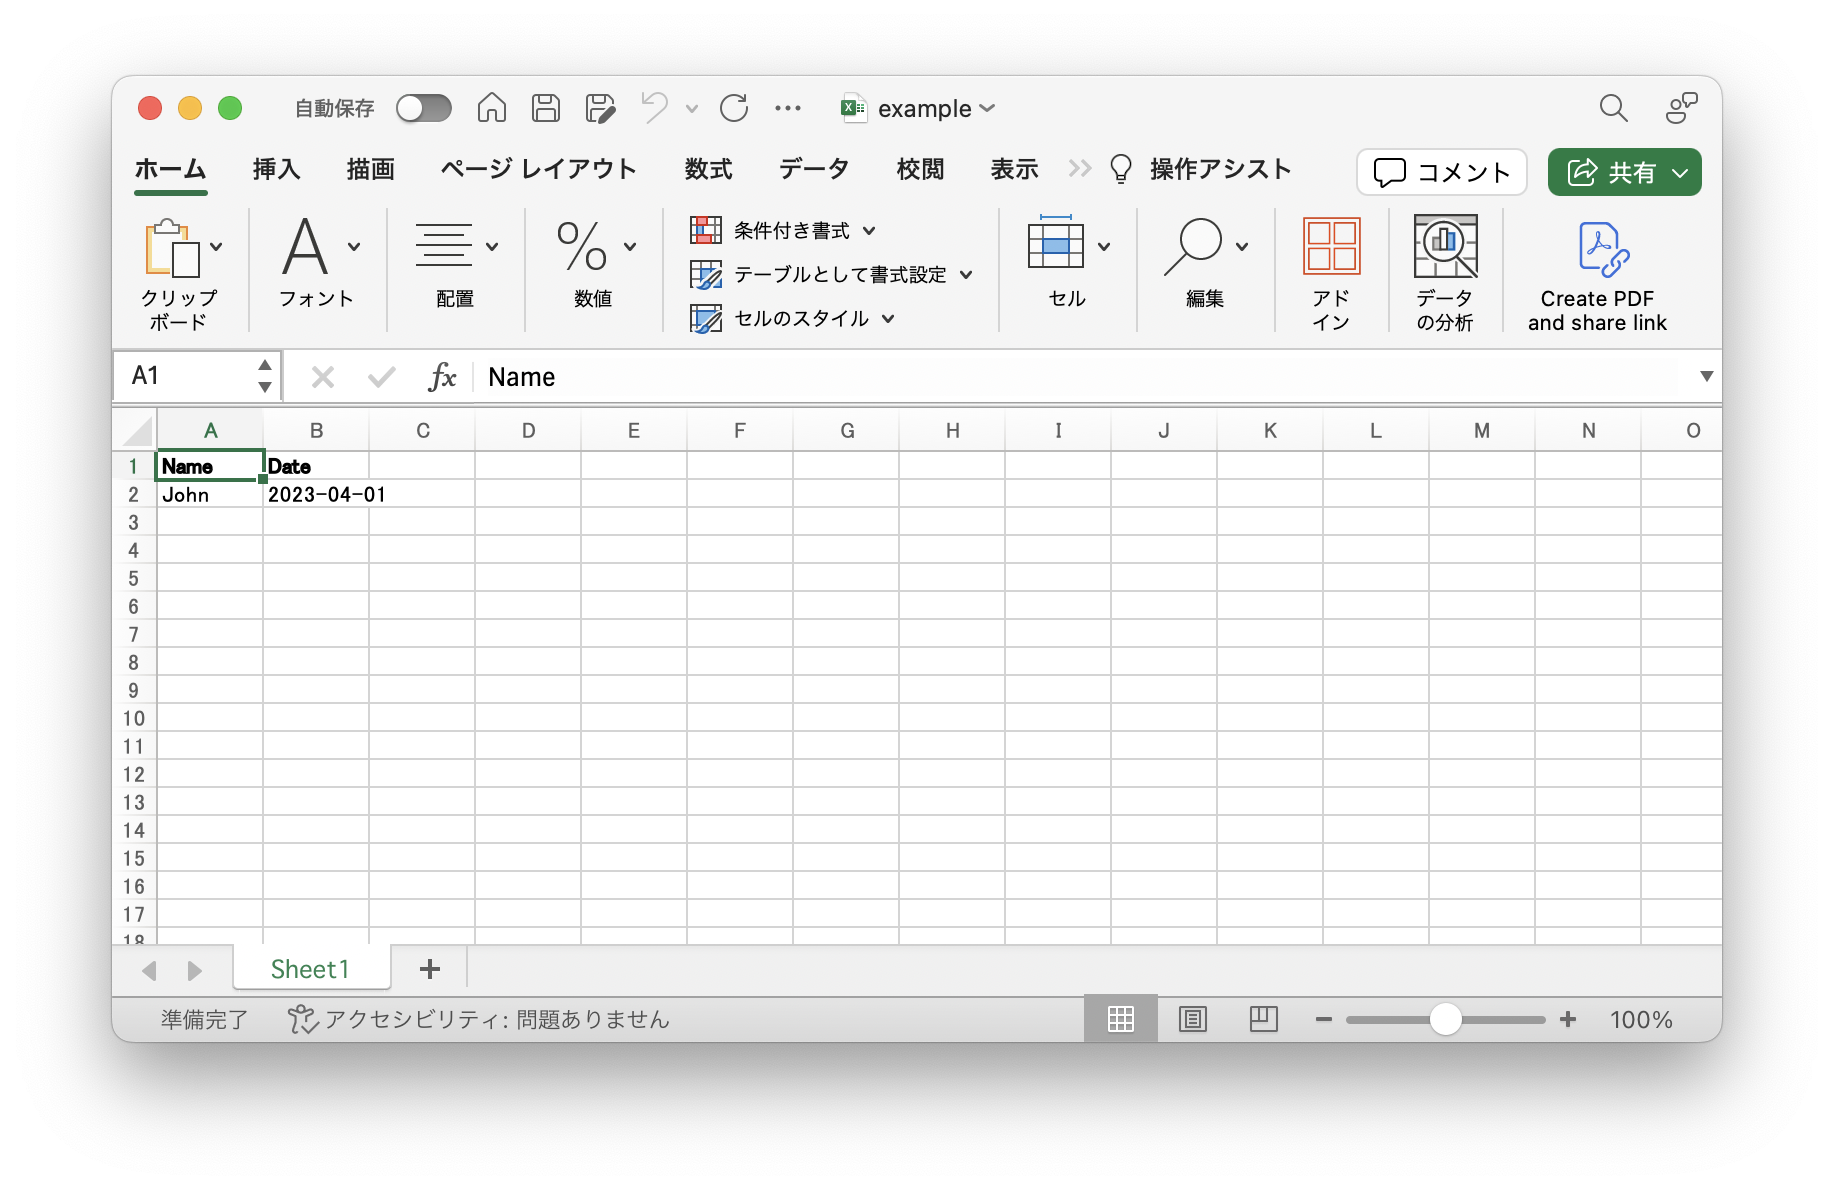
Task: Open the example file name dropdown
Action: coord(987,108)
